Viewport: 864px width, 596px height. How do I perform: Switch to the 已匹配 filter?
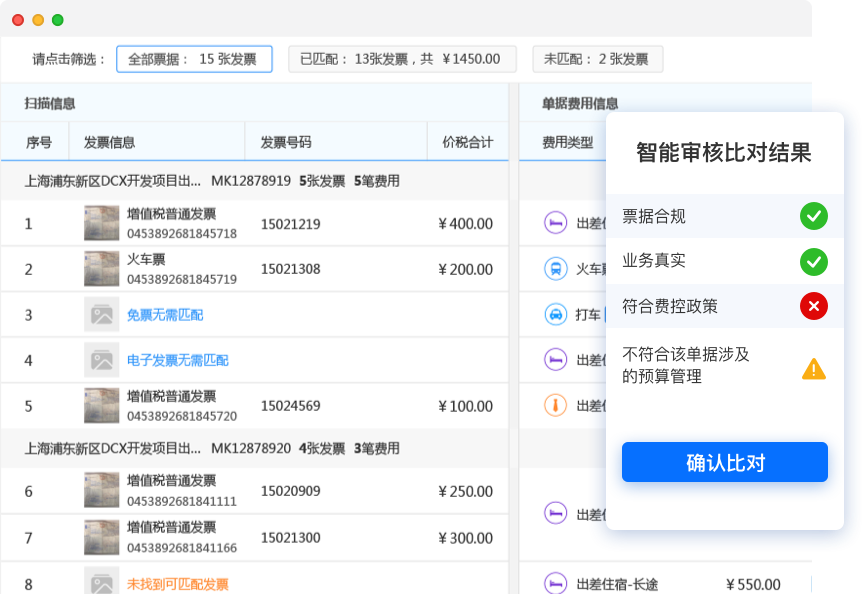402,58
